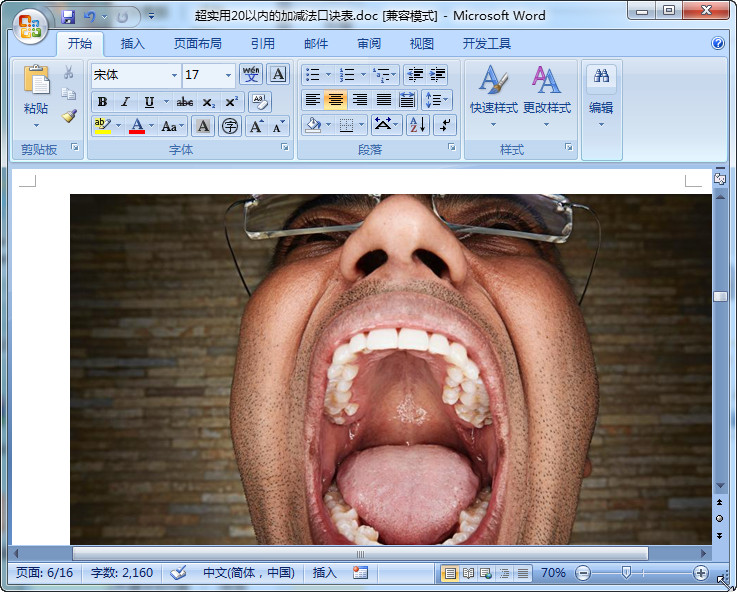Apply character shading icon
This screenshot has width=737, height=592.
[x=203, y=126]
